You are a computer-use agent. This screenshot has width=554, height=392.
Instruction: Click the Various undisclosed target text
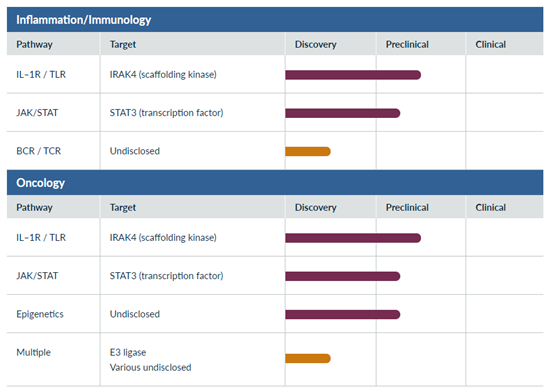pyautogui.click(x=151, y=368)
